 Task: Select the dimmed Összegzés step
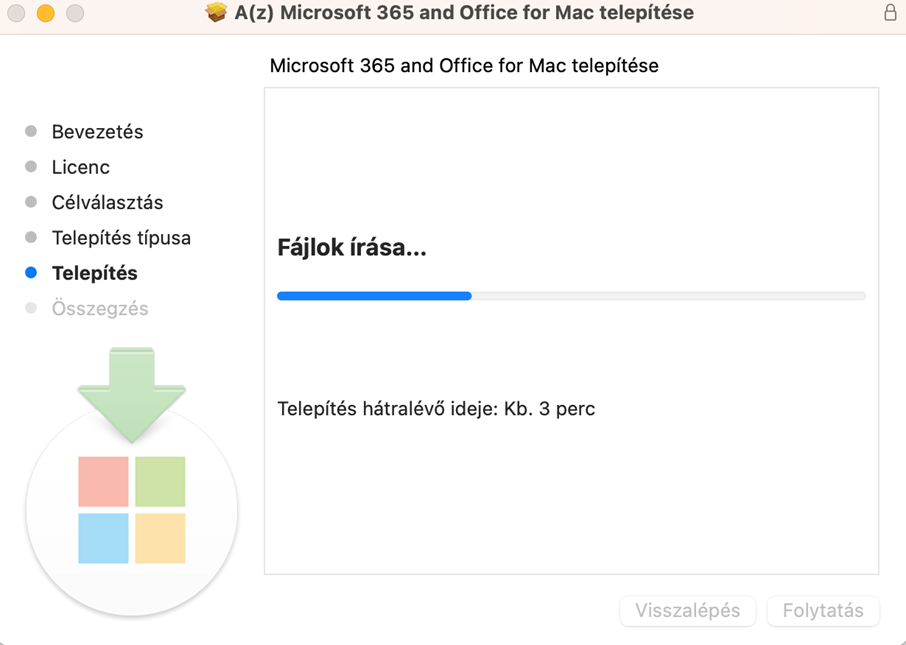100,309
